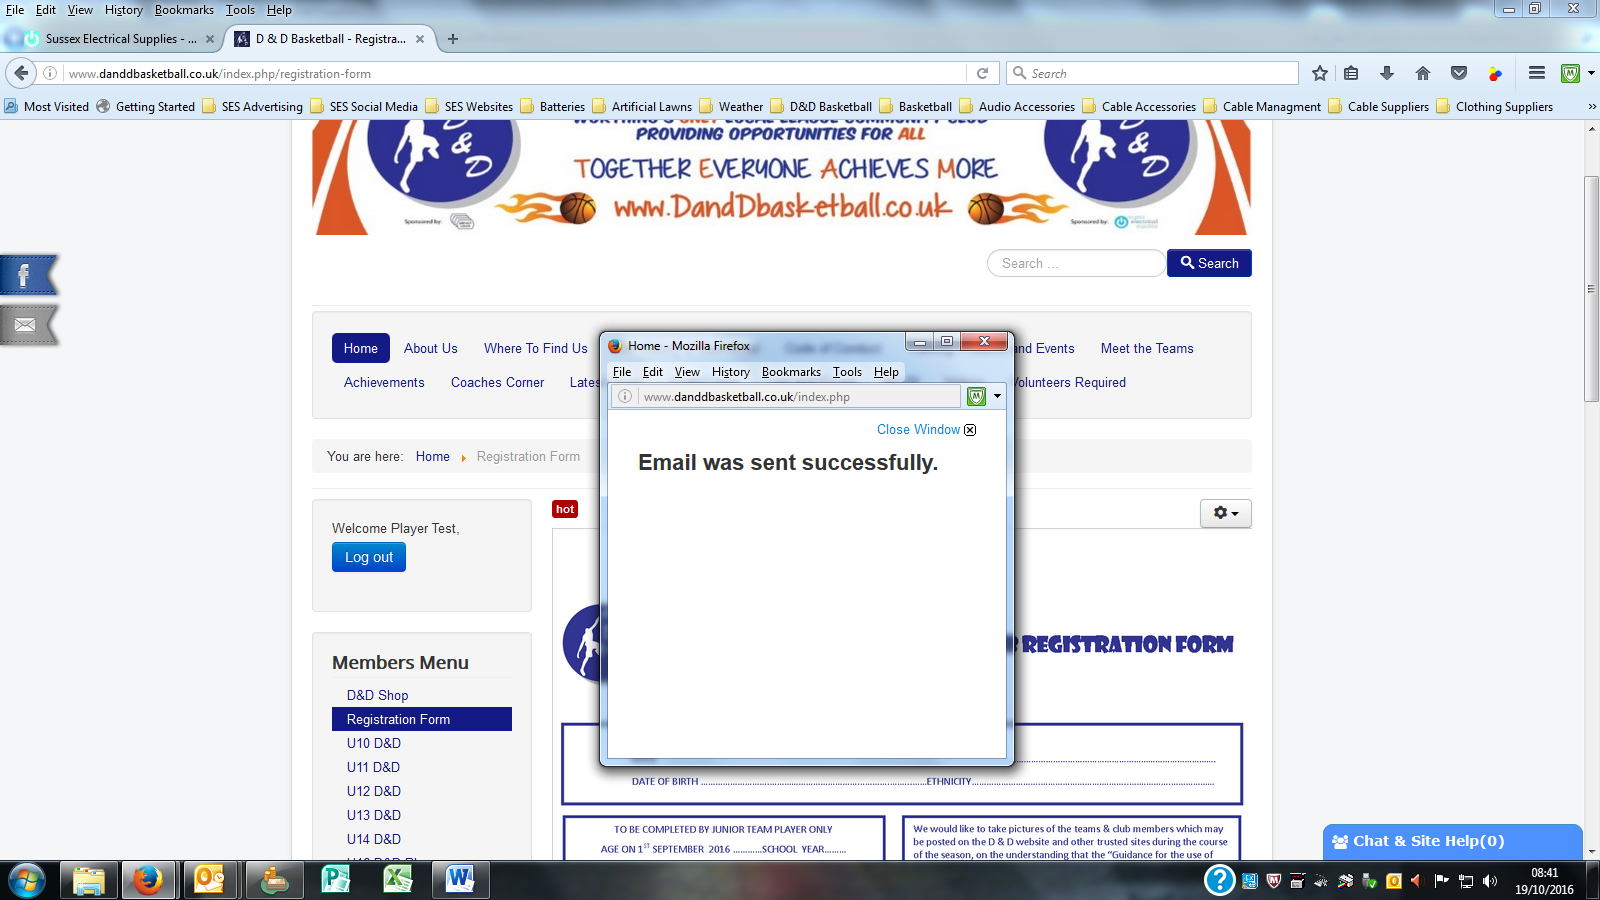Open the Achievements navigation link
Image resolution: width=1600 pixels, height=900 pixels.
point(384,382)
